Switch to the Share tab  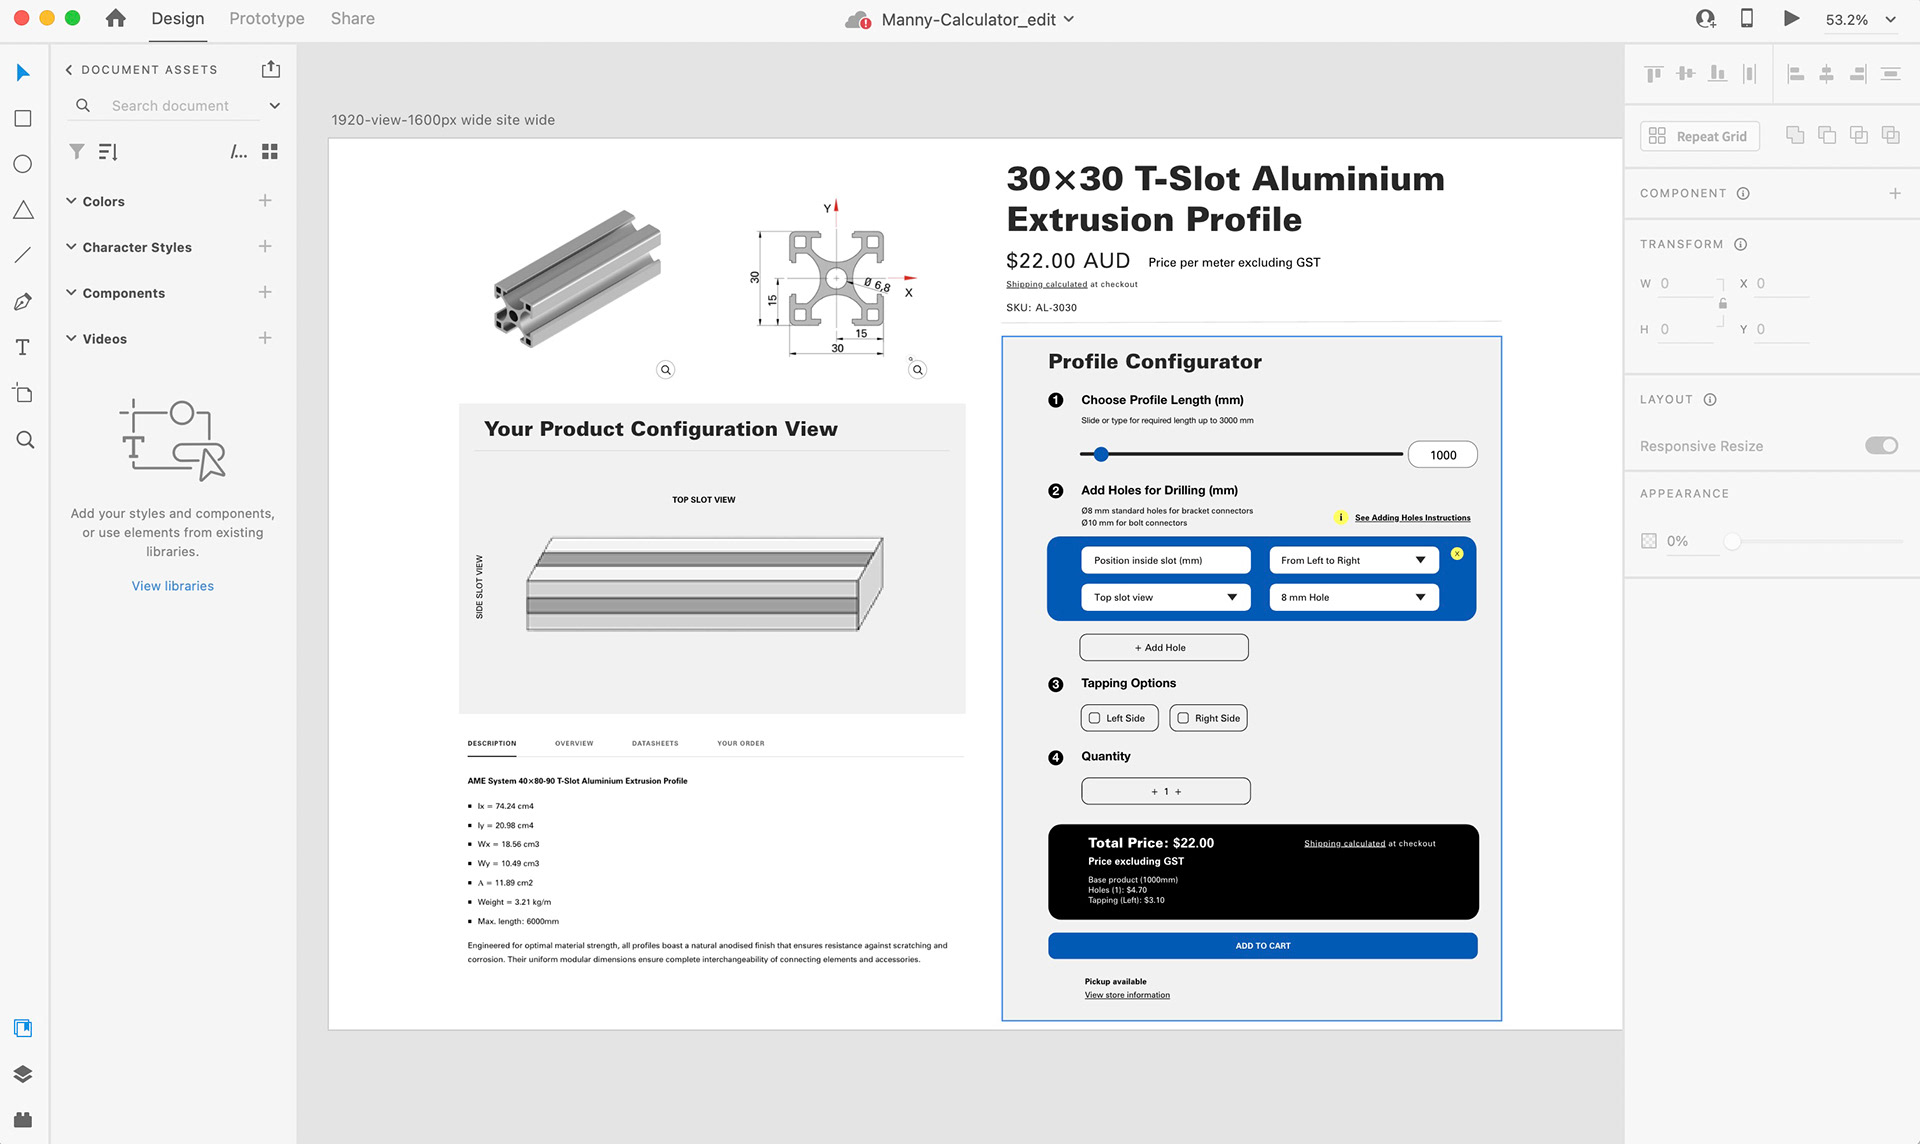tap(352, 19)
